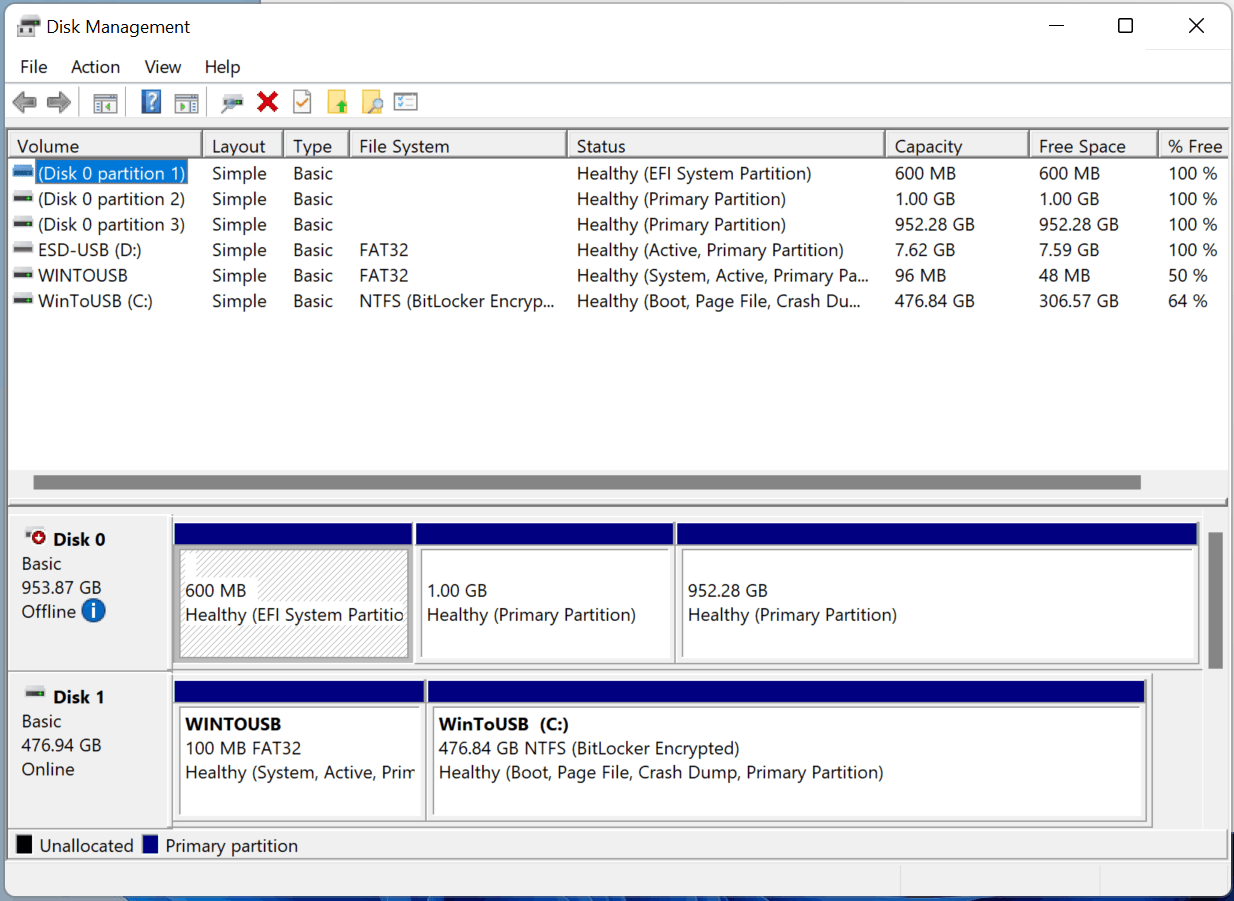Click the Forward arrow toolbar icon
This screenshot has height=901, width=1234.
click(59, 102)
